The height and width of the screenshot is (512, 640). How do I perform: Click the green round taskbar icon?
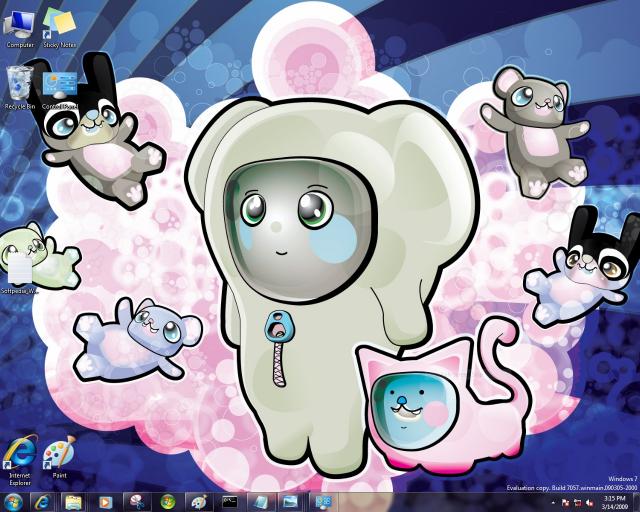click(167, 501)
